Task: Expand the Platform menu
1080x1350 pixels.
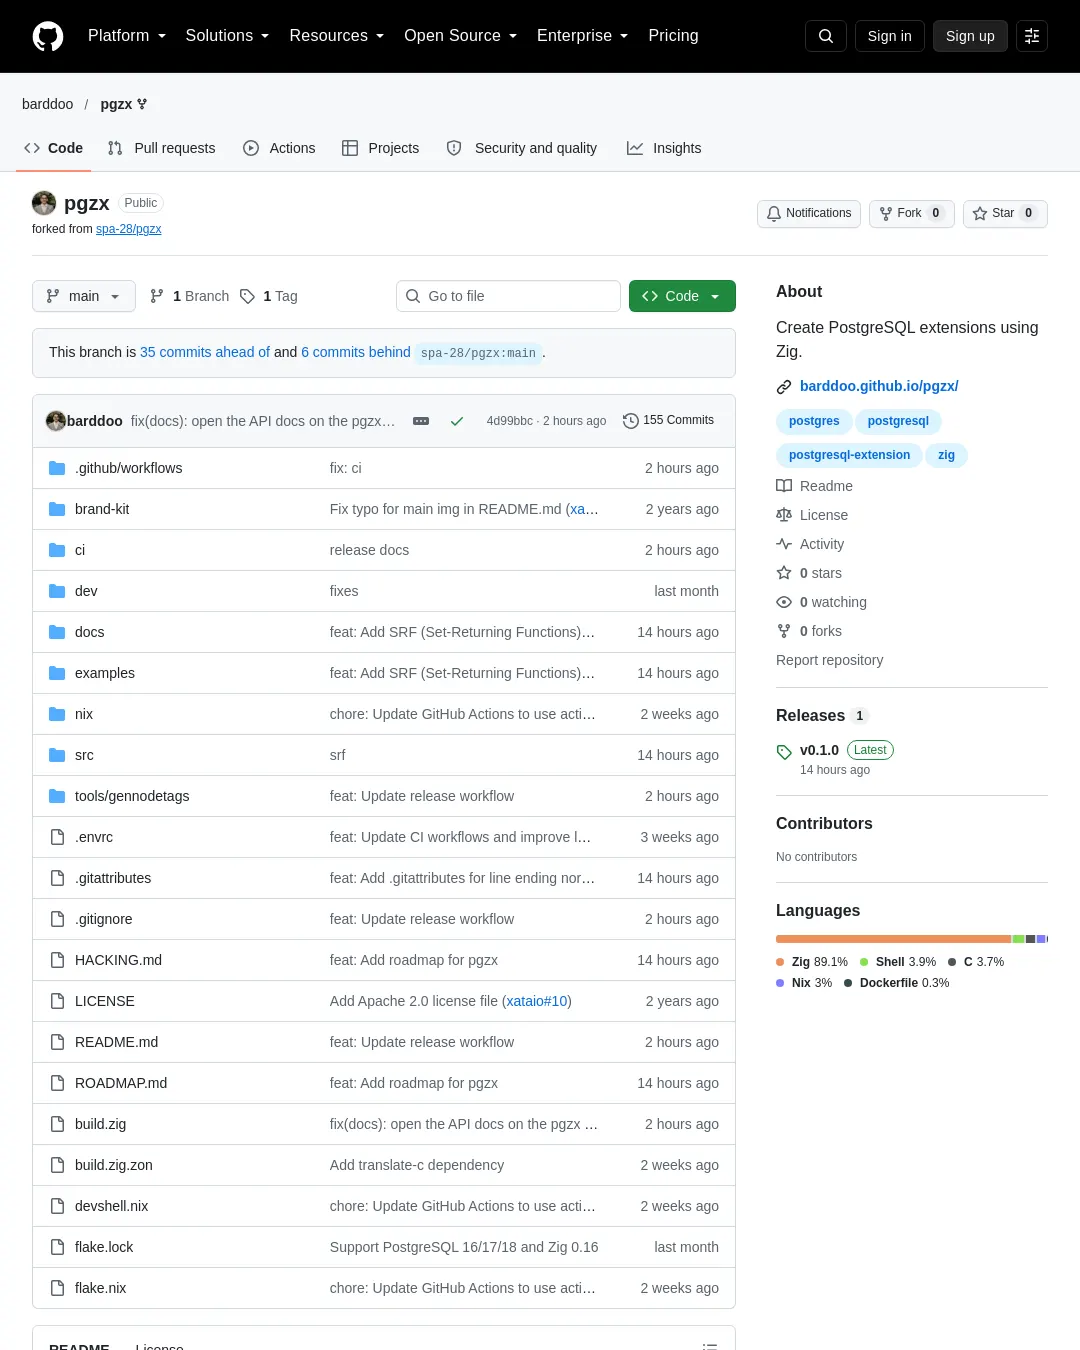Action: coord(127,36)
